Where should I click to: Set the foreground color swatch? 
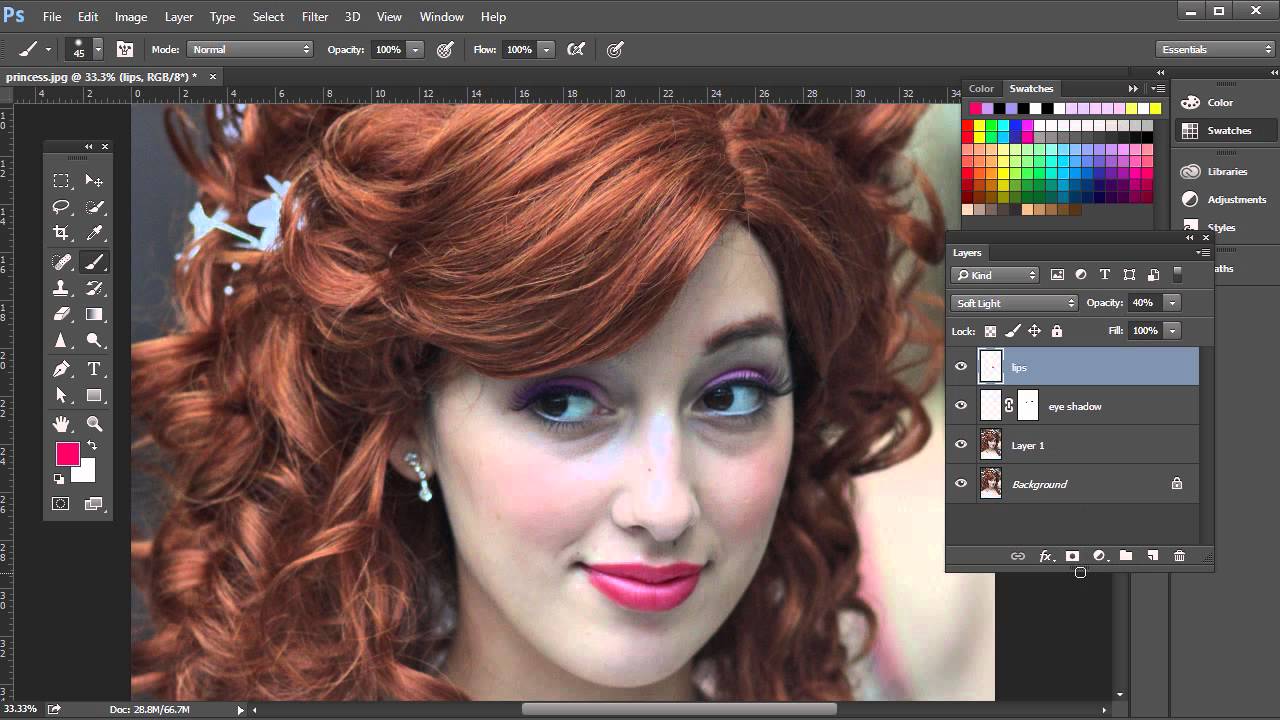(x=66, y=454)
